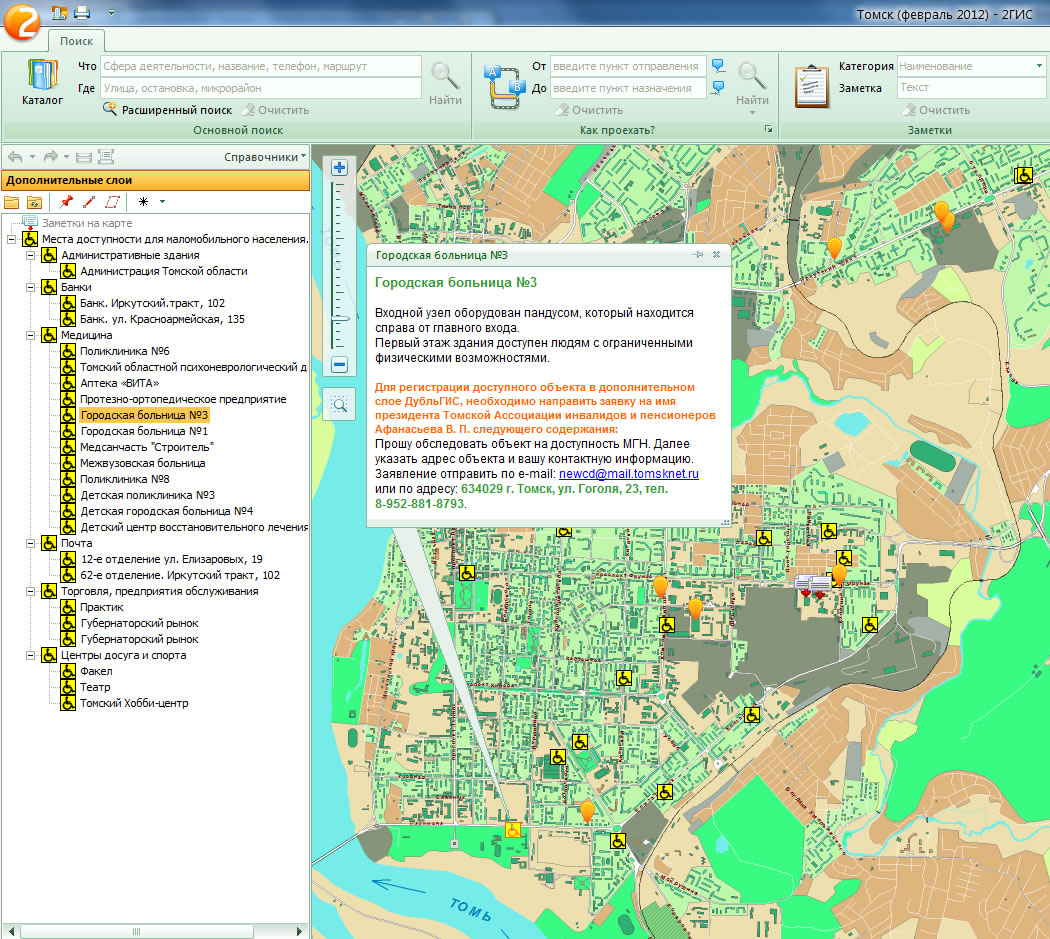This screenshot has width=1050, height=939.
Task: Click the forward arrow in side panel
Action: tap(50, 157)
